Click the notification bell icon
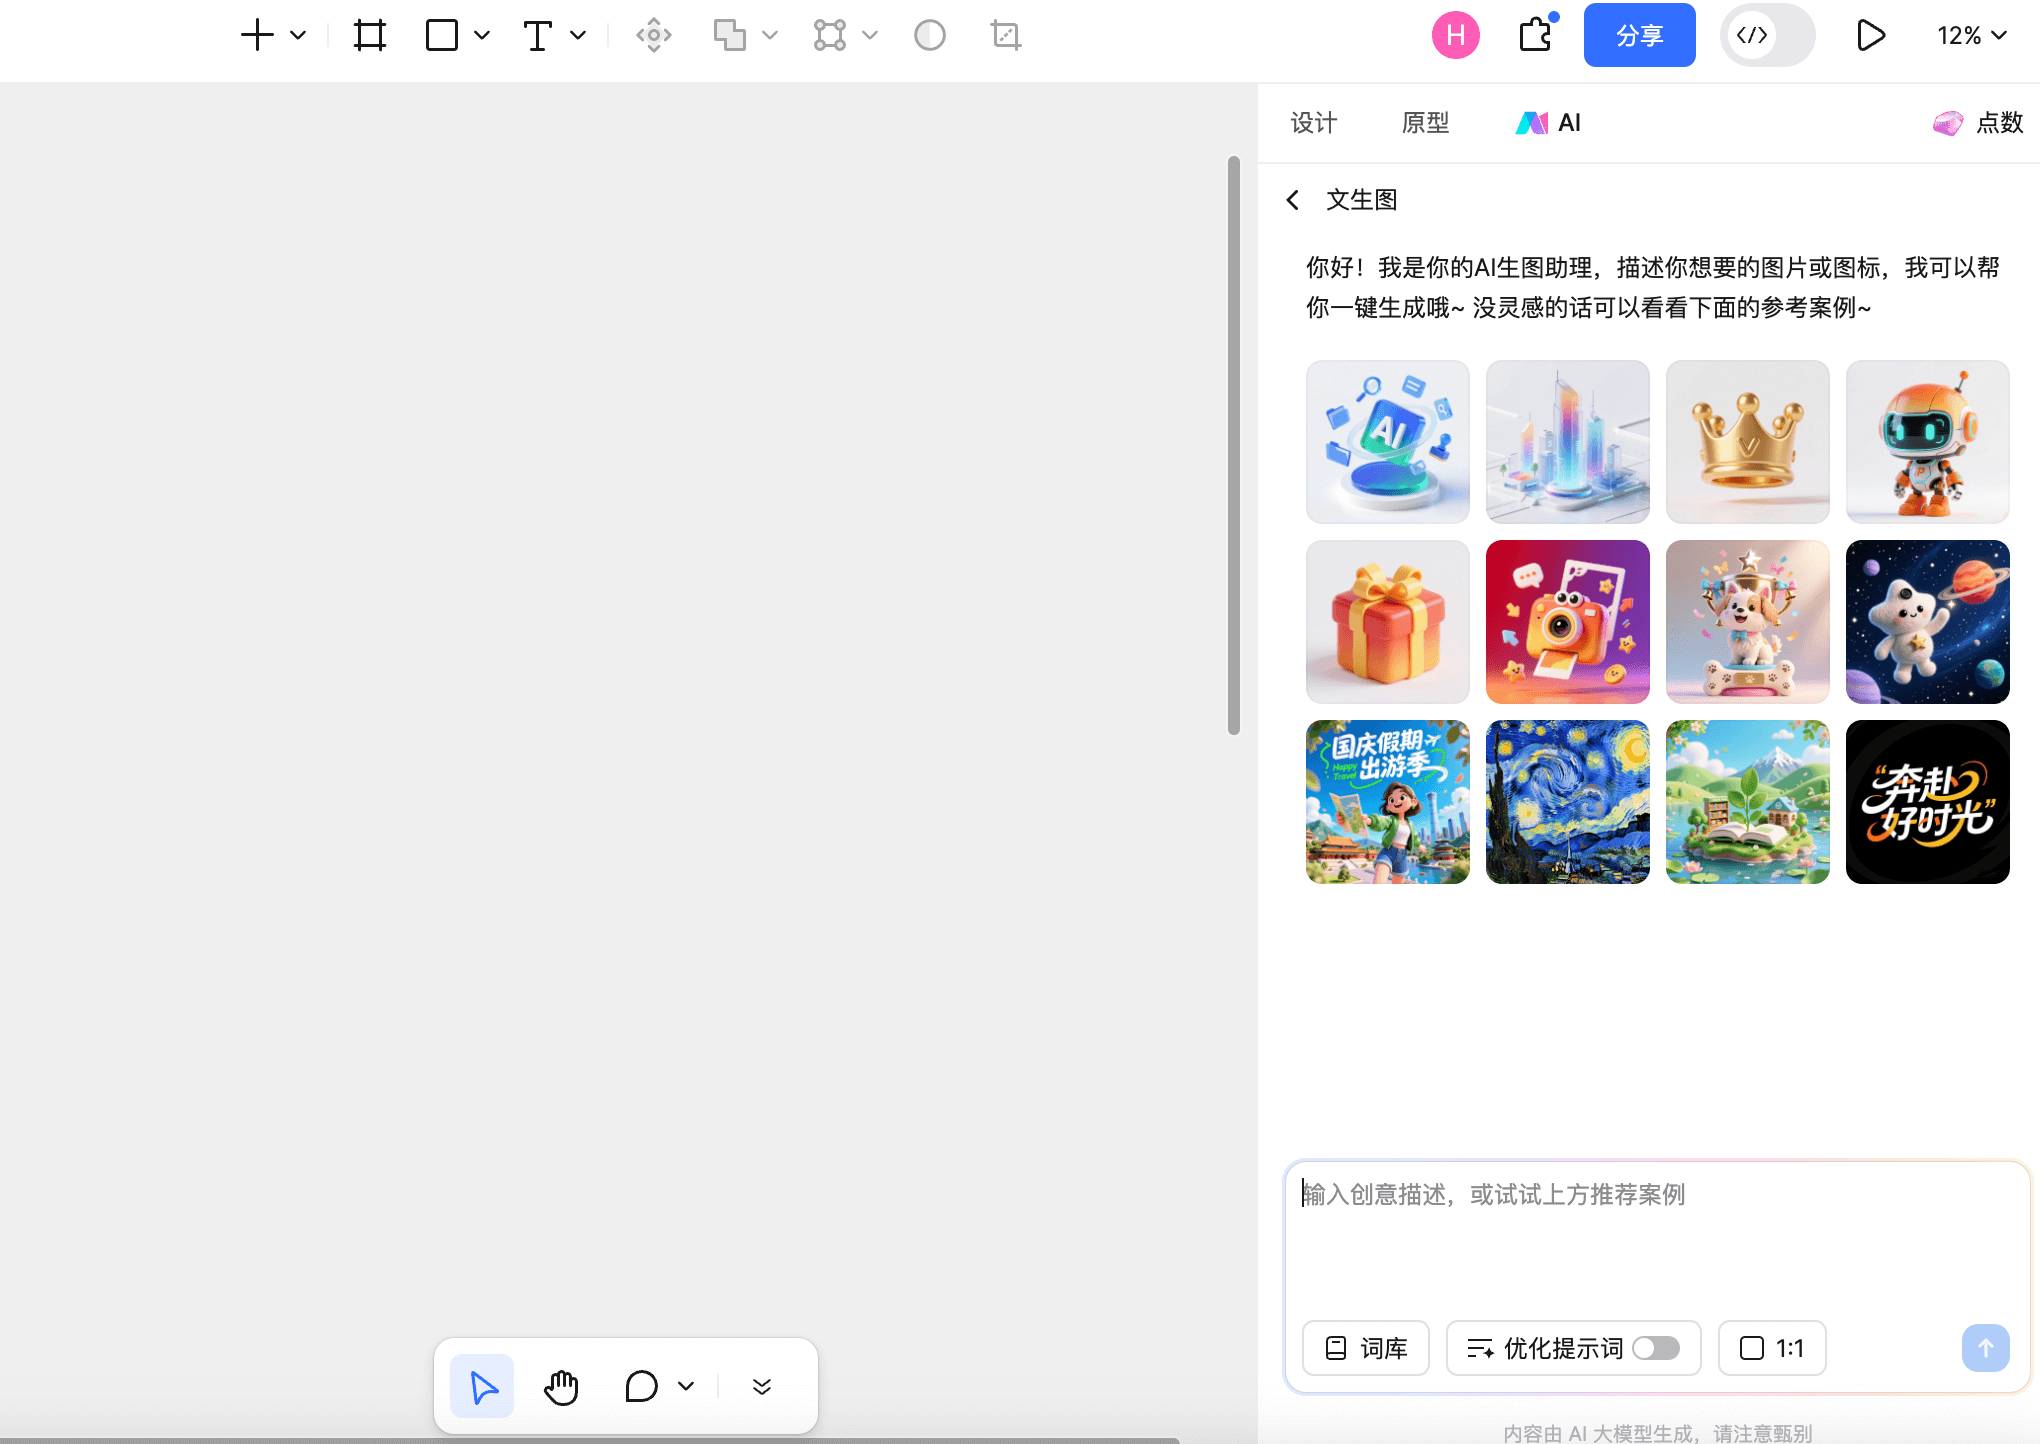Viewport: 2040px width, 1444px height. pyautogui.click(x=1536, y=35)
